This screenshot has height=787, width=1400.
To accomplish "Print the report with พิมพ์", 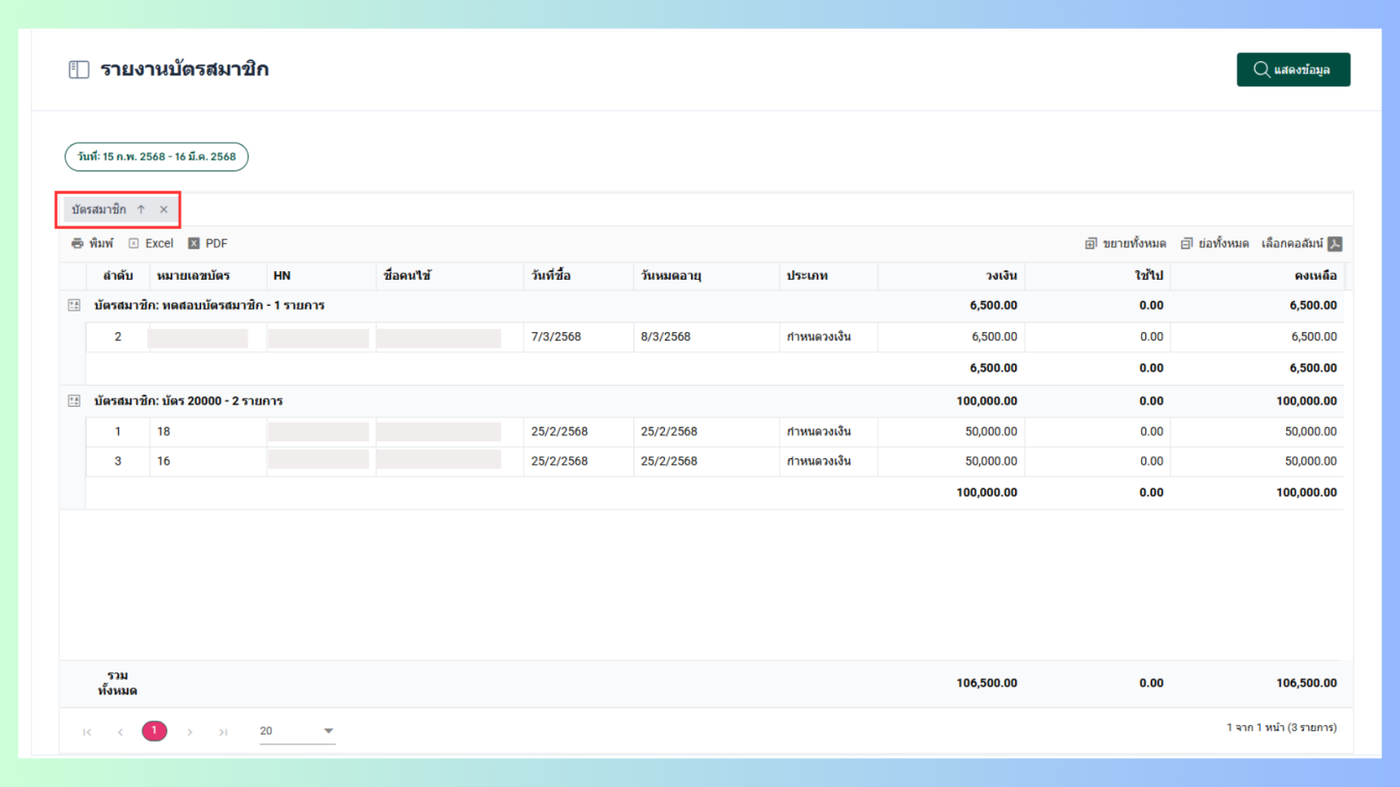I will pyautogui.click(x=92, y=244).
